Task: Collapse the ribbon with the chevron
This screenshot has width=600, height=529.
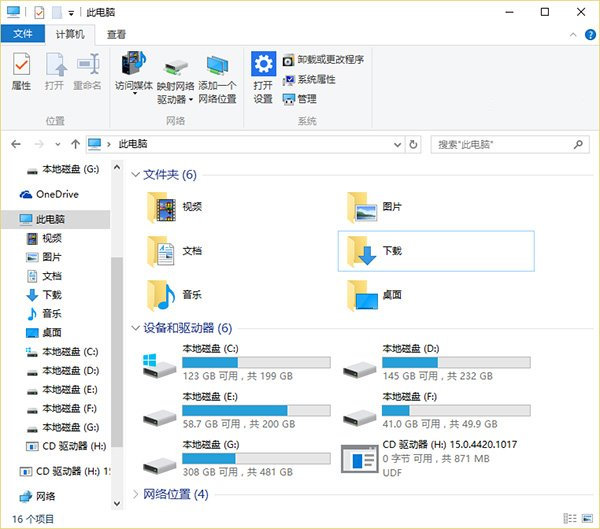Action: tap(573, 35)
